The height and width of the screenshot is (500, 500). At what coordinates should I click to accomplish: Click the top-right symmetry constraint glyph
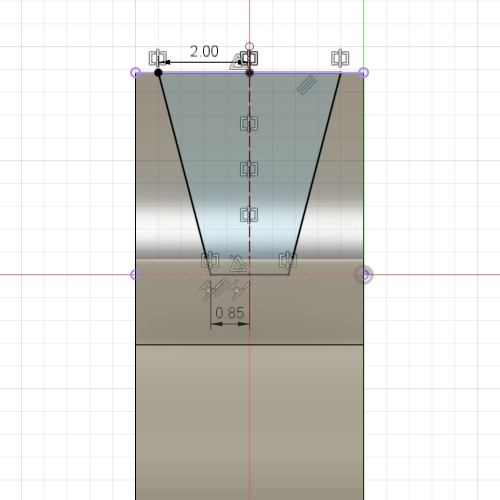pyautogui.click(x=340, y=58)
